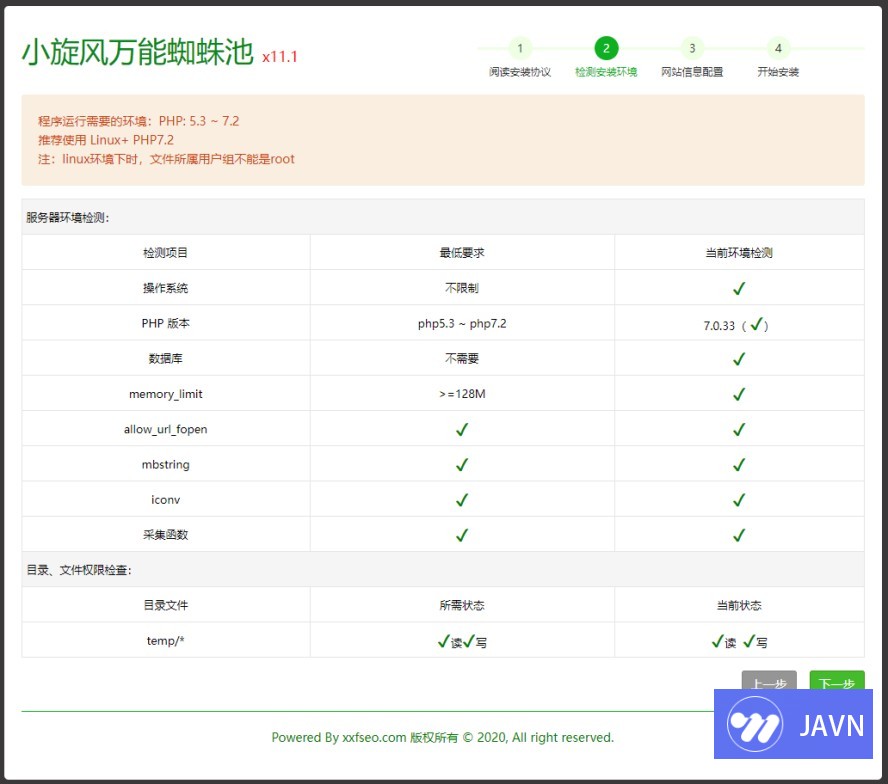
Task: Click the current-status 写 checkmark for temp/*
Action: tap(749, 641)
